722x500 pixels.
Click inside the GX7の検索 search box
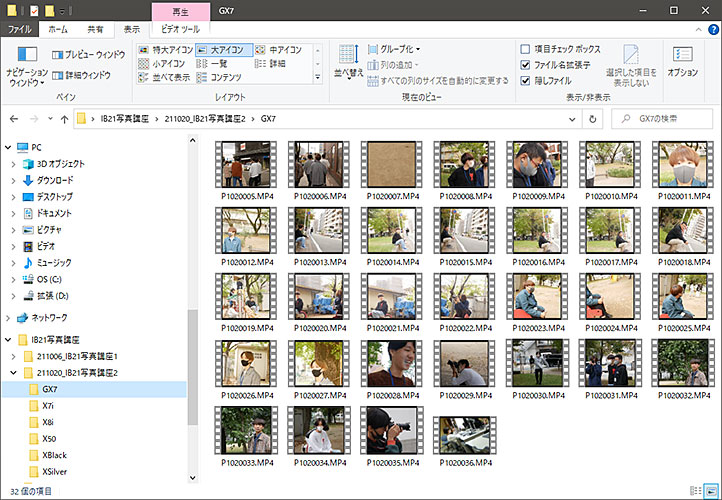pyautogui.click(x=670, y=119)
